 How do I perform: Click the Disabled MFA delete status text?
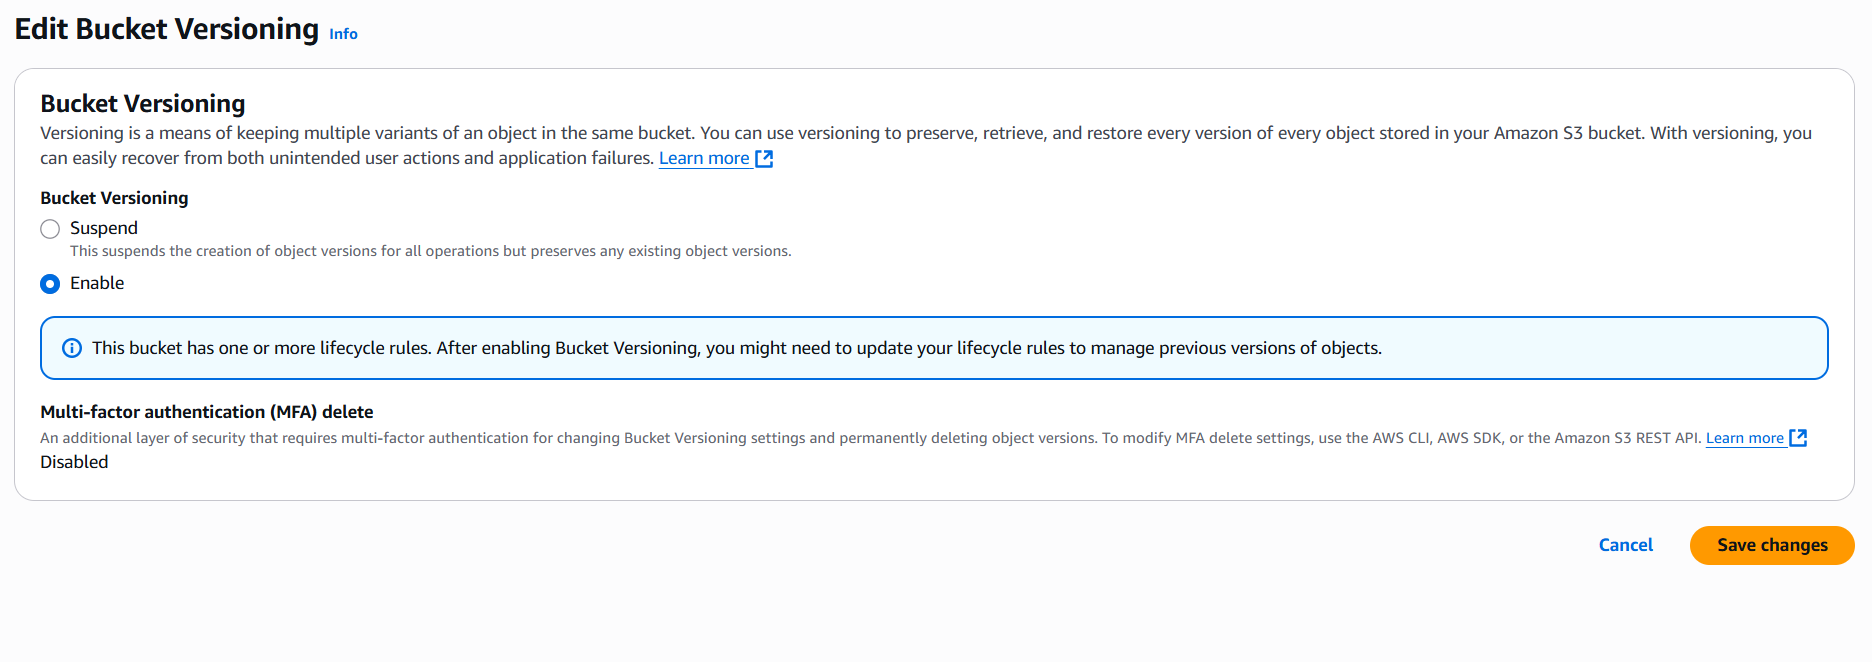(x=74, y=462)
